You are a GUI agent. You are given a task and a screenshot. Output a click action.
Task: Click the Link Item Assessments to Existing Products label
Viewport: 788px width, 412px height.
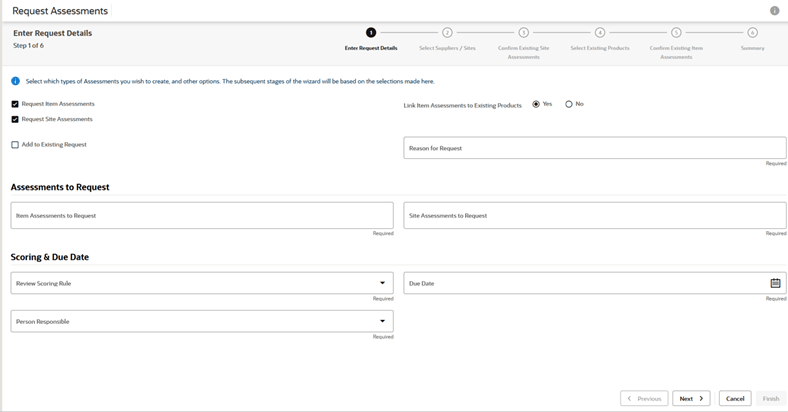[462, 106]
